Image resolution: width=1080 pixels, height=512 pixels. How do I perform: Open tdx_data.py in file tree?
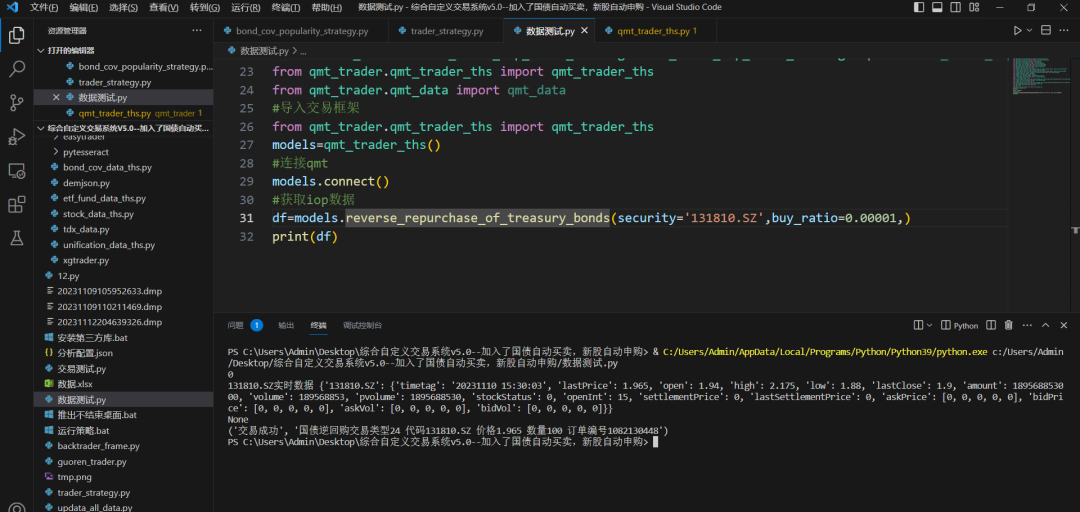point(86,229)
